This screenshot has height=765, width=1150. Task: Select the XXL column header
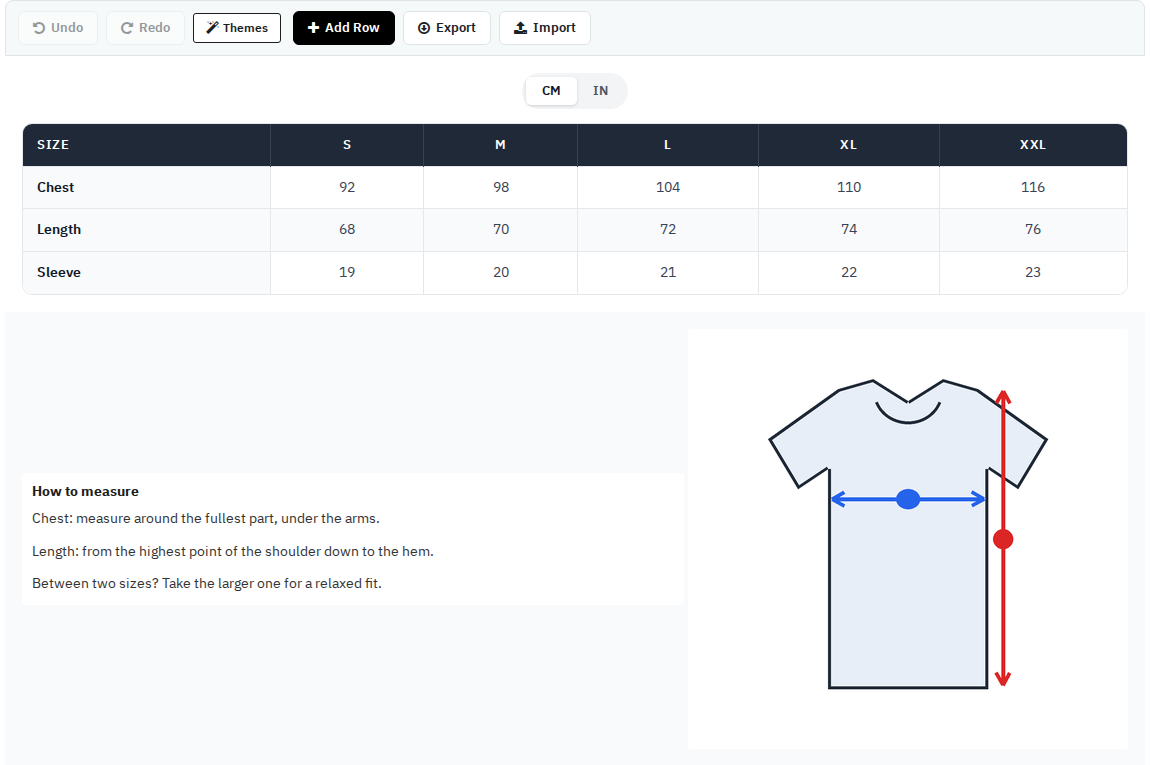[1033, 145]
